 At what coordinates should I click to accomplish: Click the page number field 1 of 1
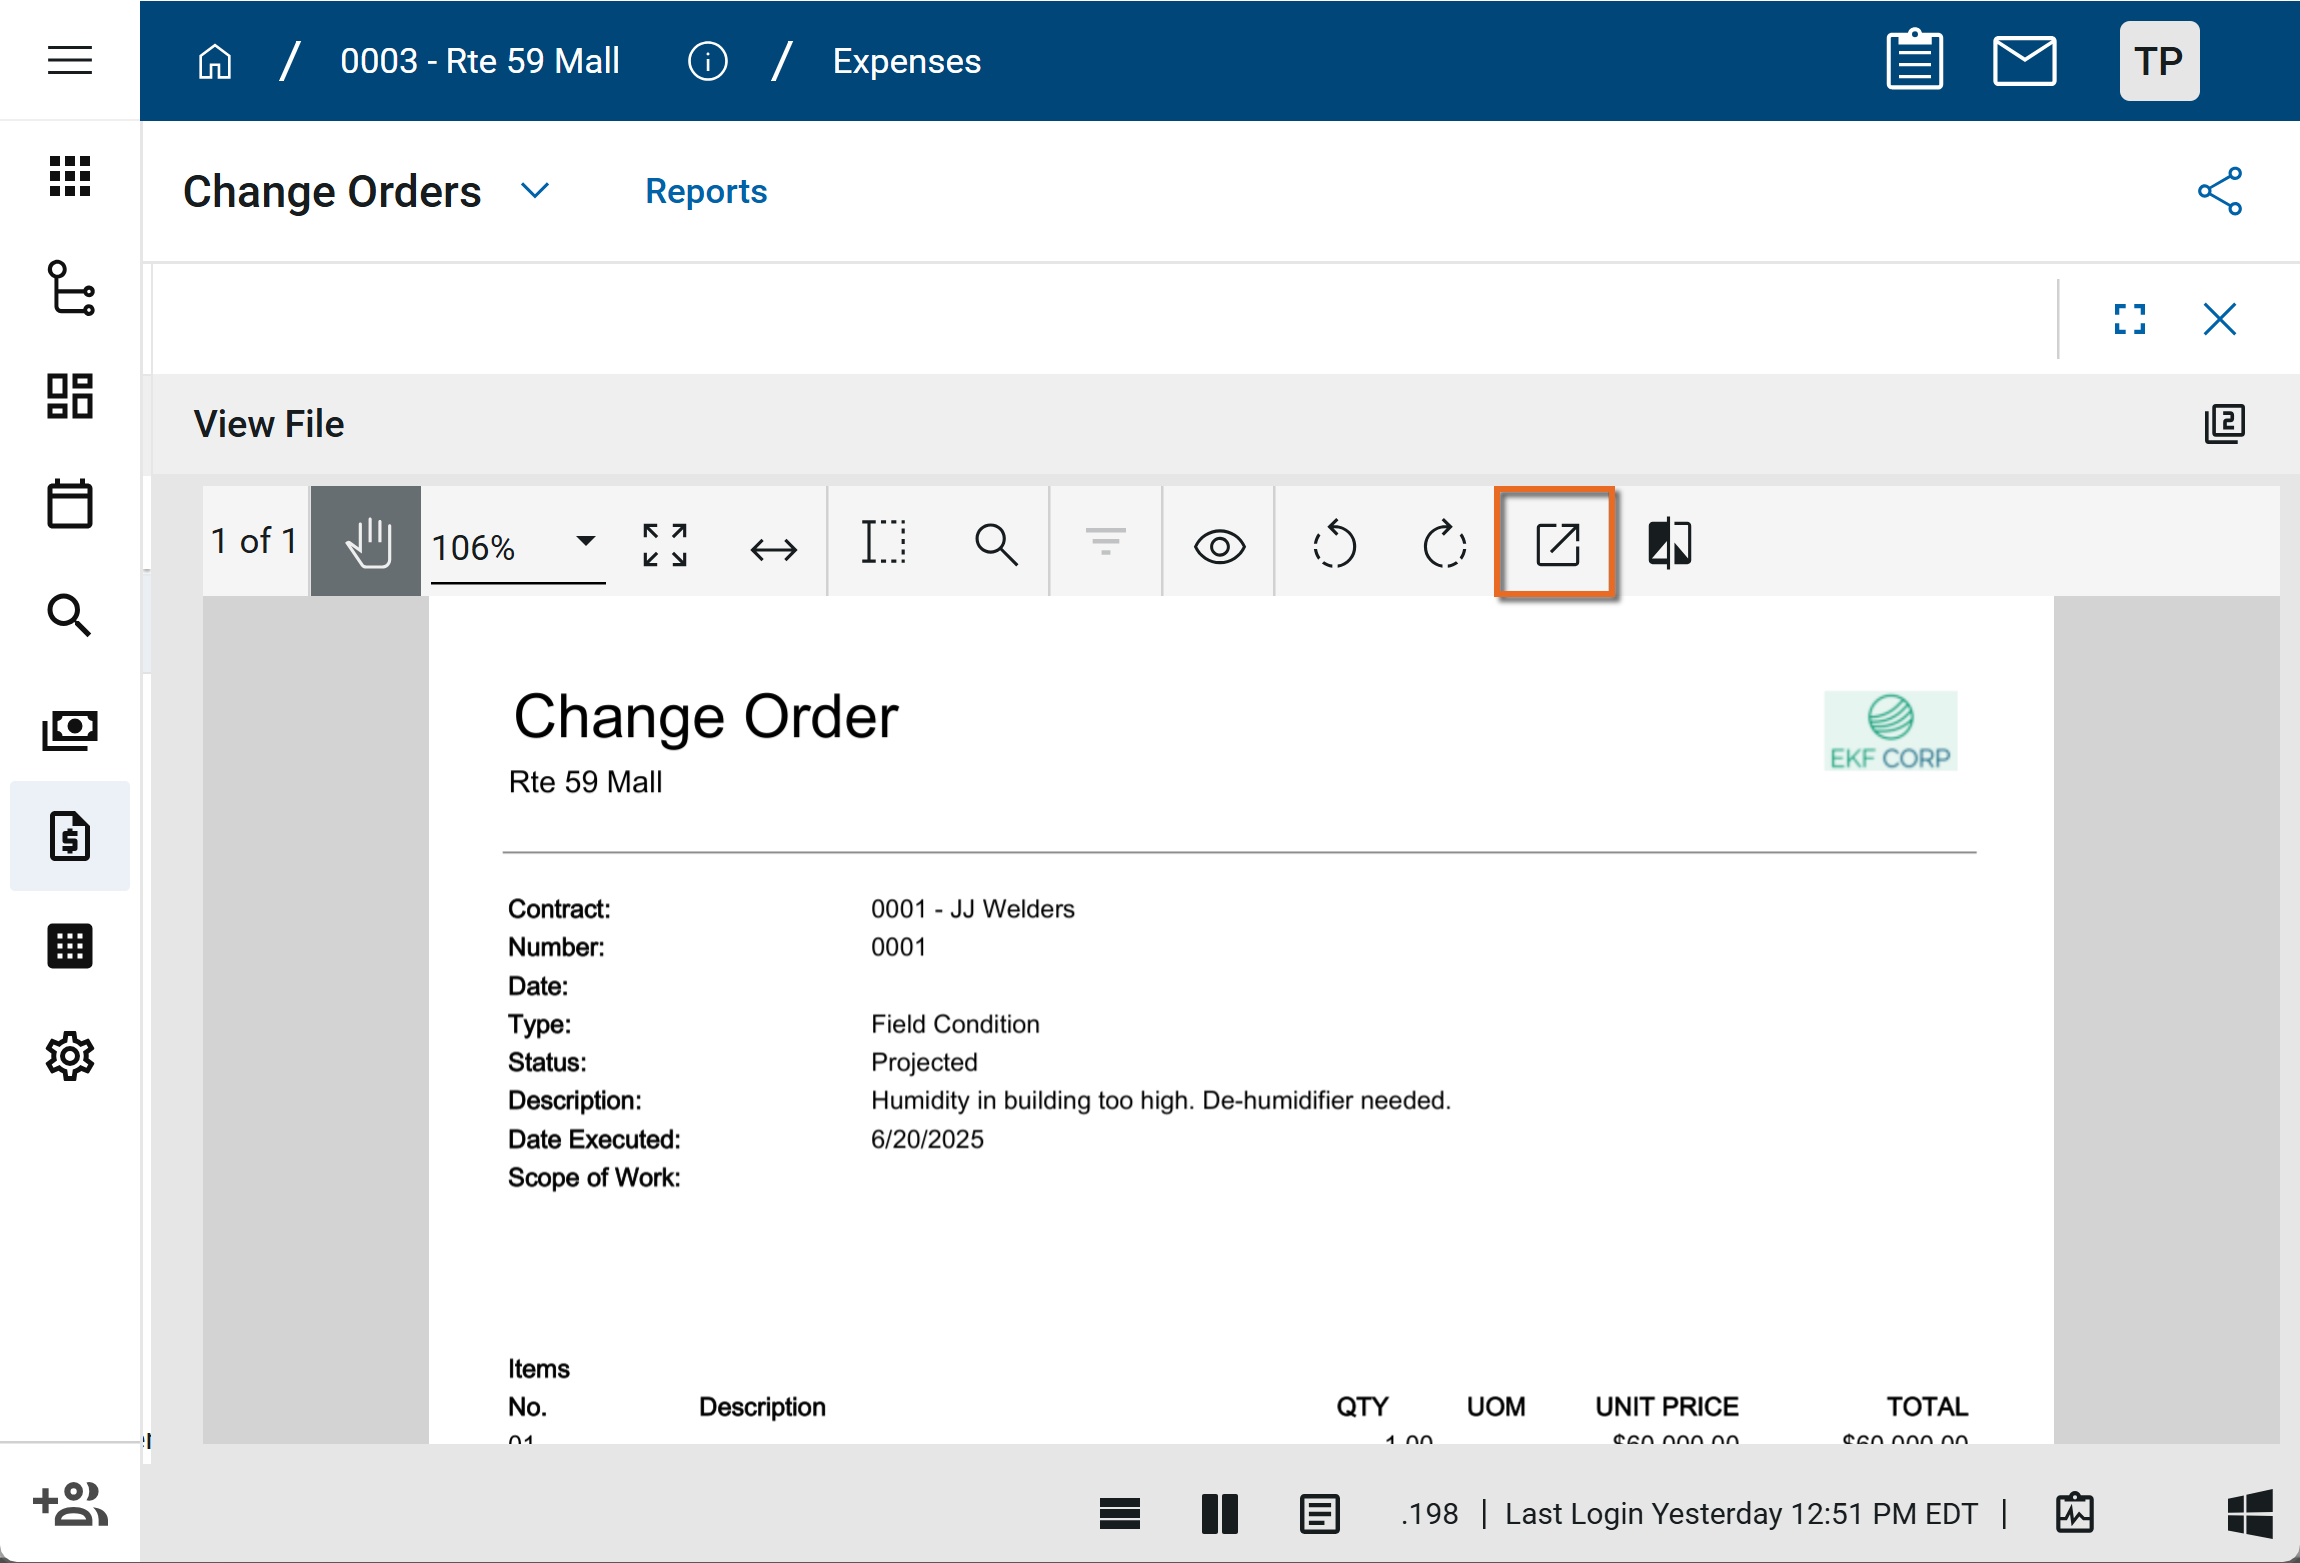click(254, 541)
